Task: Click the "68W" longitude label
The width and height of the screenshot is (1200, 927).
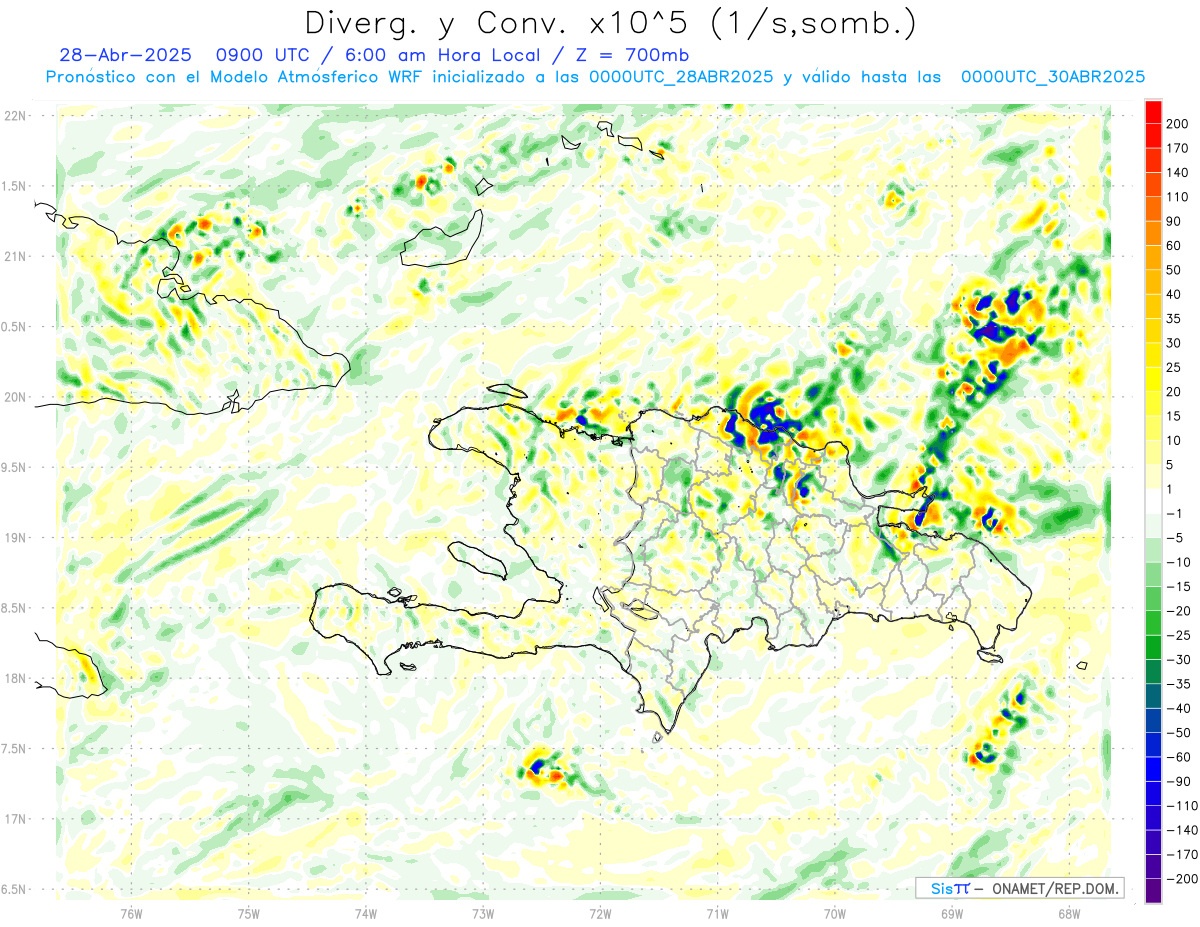Action: (x=1068, y=913)
